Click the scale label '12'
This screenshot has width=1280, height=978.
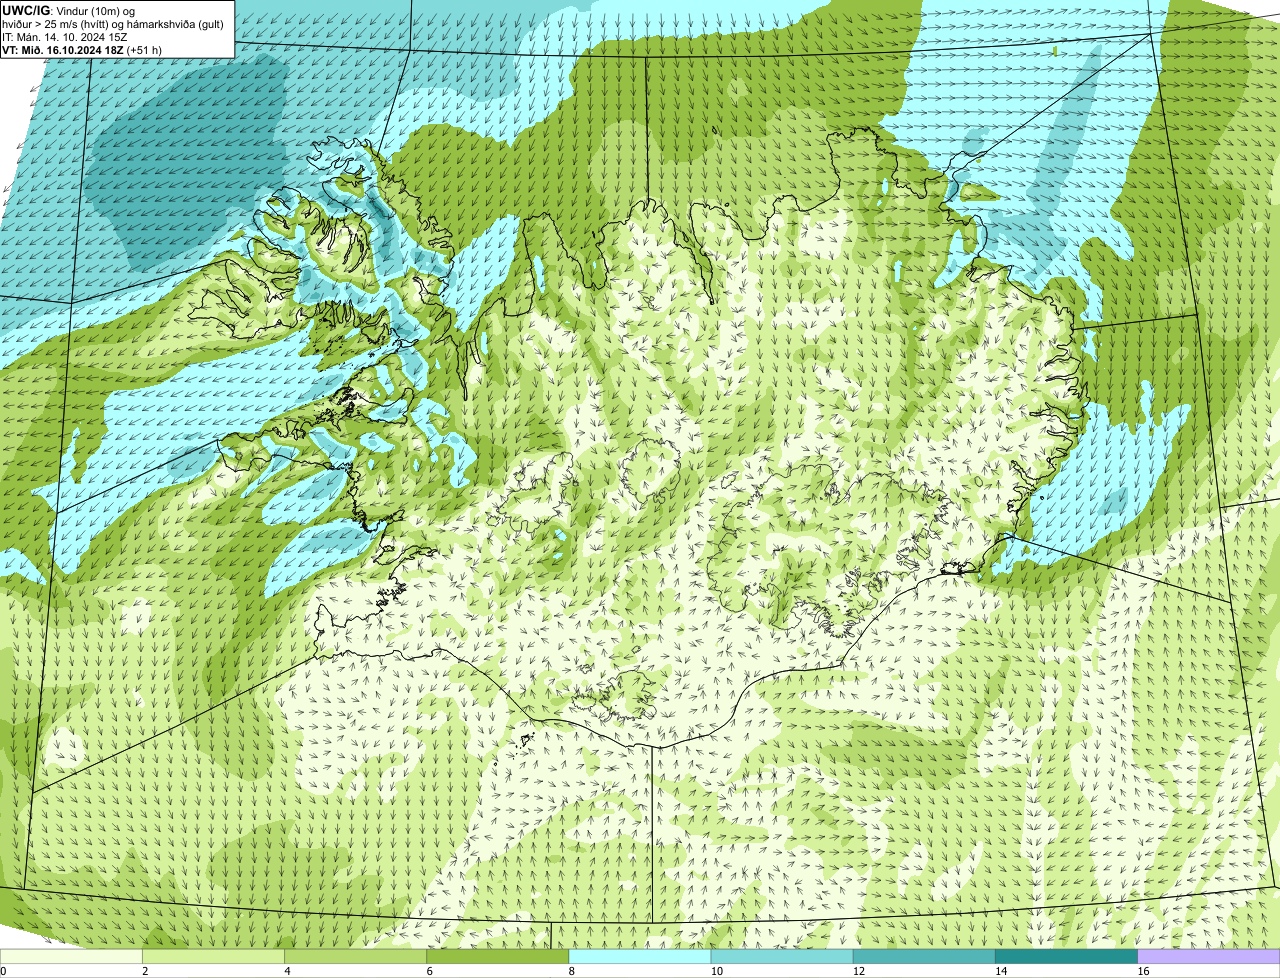tap(858, 971)
